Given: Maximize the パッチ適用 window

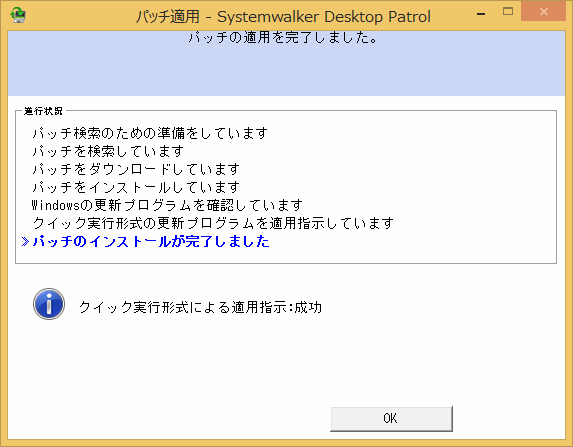Looking at the screenshot, I should tap(508, 12).
